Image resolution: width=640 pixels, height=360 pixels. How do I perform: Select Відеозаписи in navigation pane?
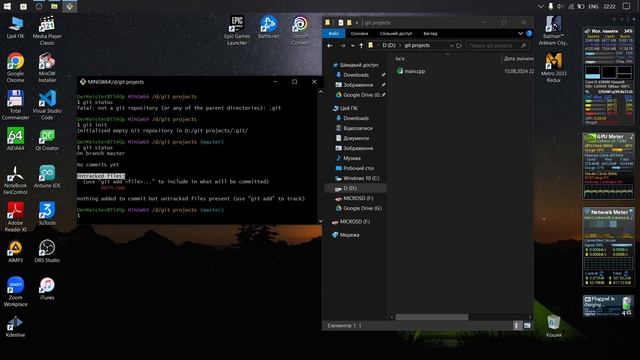pyautogui.click(x=354, y=128)
